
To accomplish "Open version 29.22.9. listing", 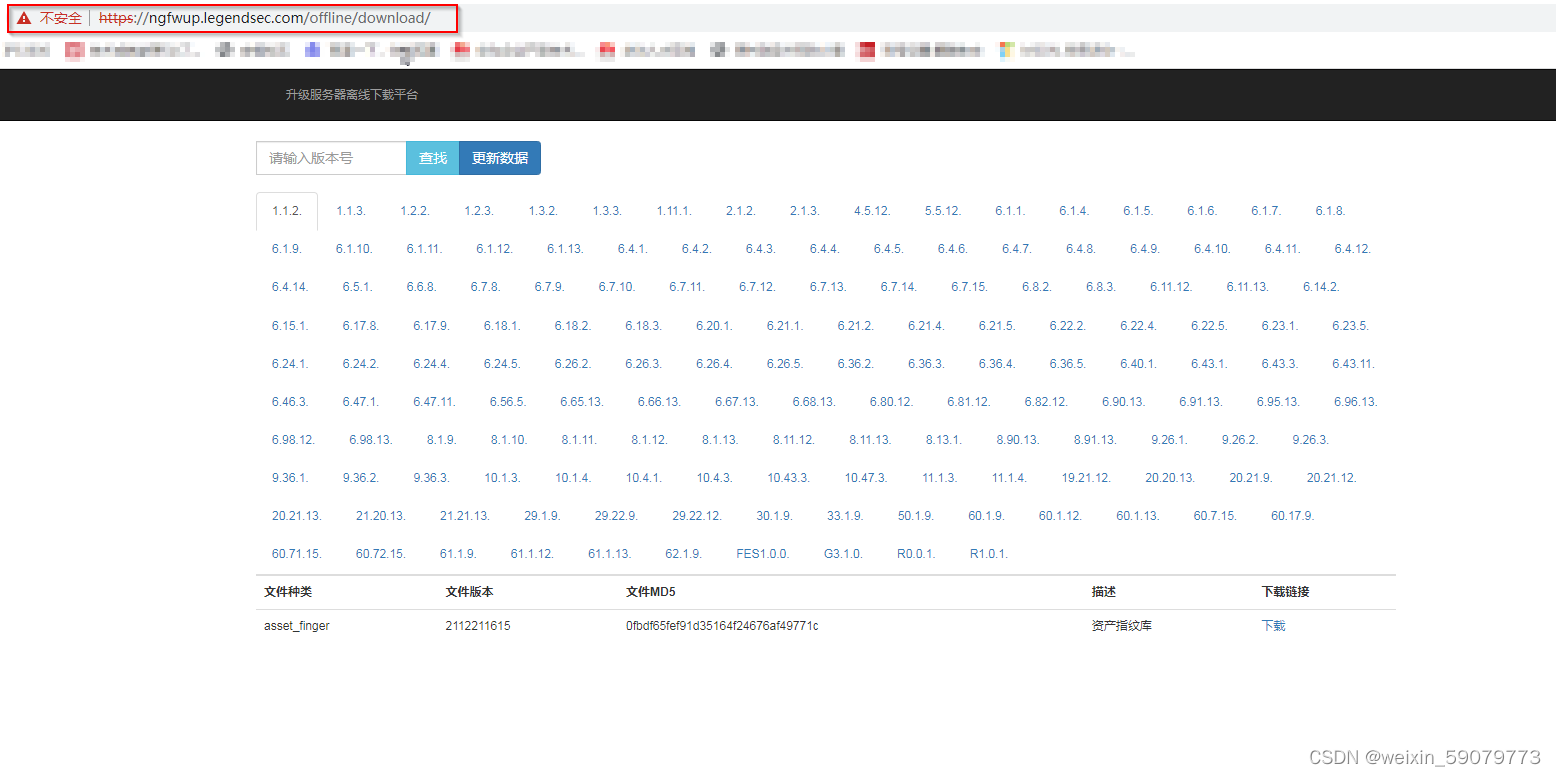I will pyautogui.click(x=618, y=515).
